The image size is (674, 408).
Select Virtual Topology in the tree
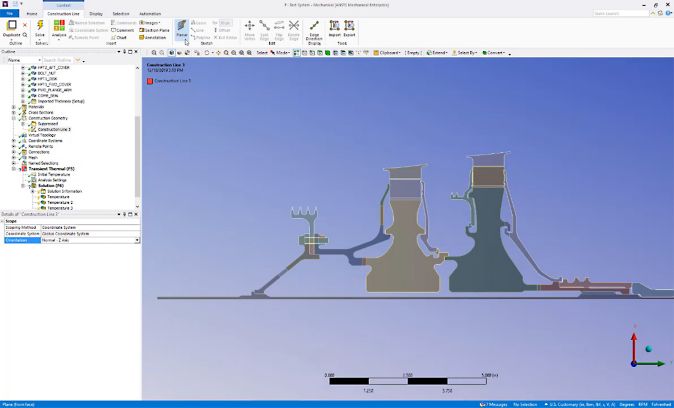(x=42, y=135)
